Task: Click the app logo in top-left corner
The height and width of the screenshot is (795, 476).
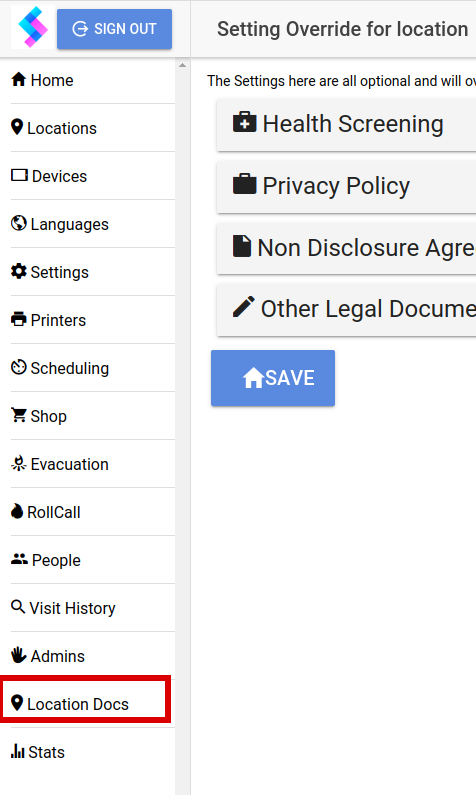Action: pos(33,27)
